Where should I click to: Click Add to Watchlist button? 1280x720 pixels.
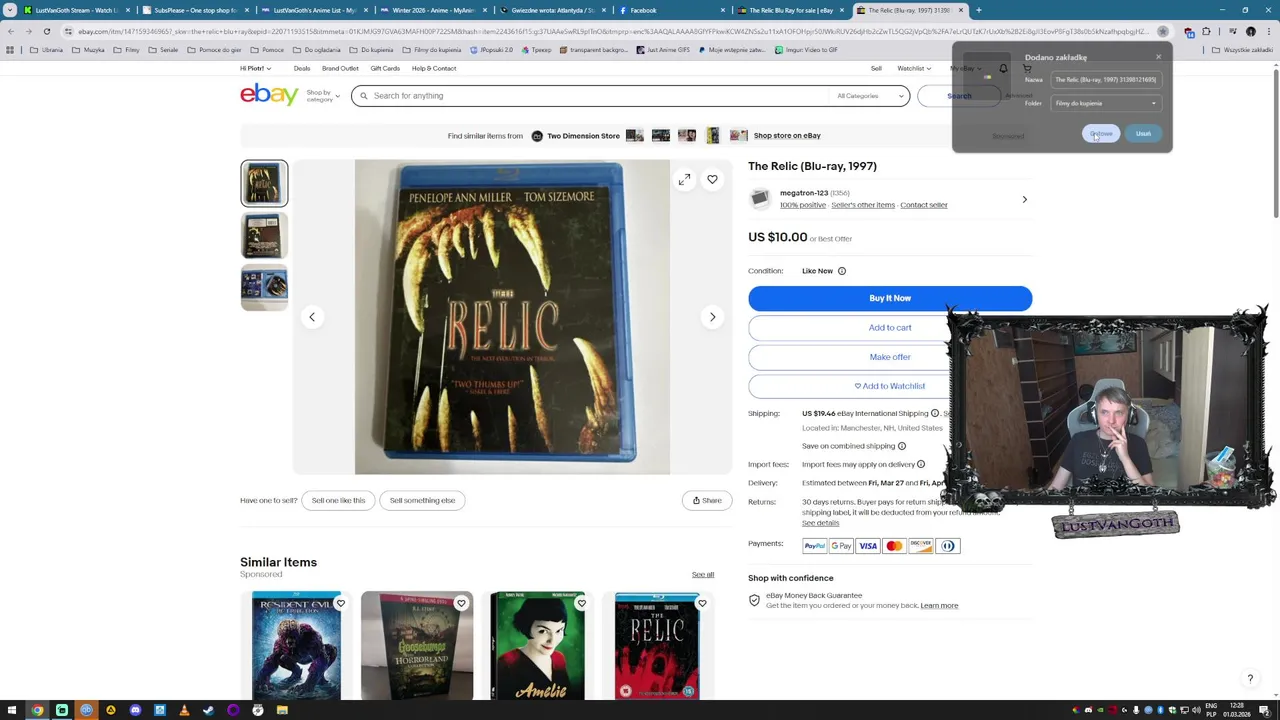click(x=890, y=386)
